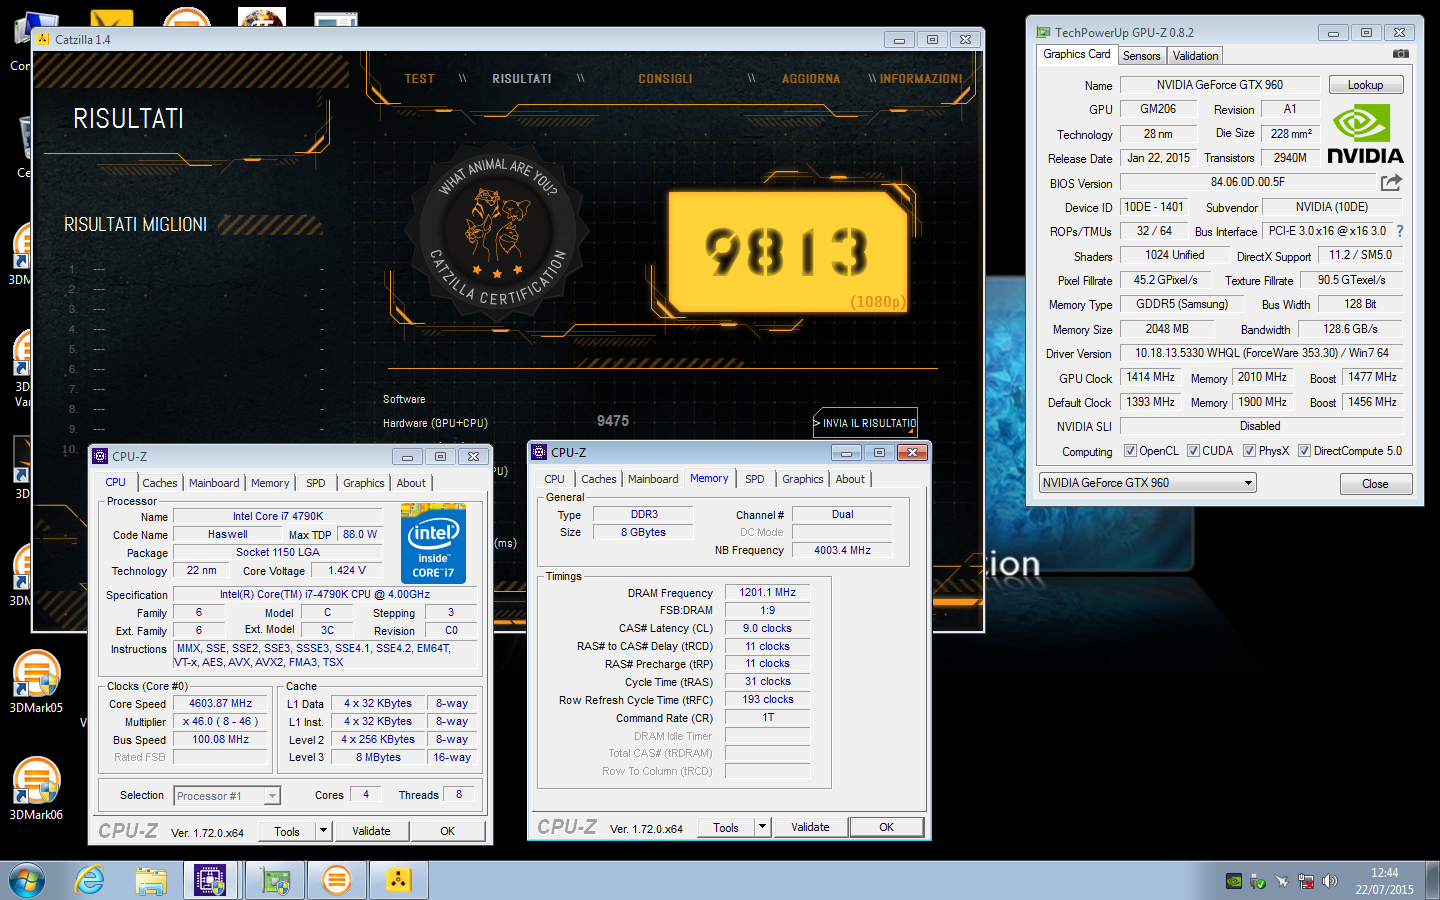Open the About tab in the CPU-Z CPU window

(411, 483)
